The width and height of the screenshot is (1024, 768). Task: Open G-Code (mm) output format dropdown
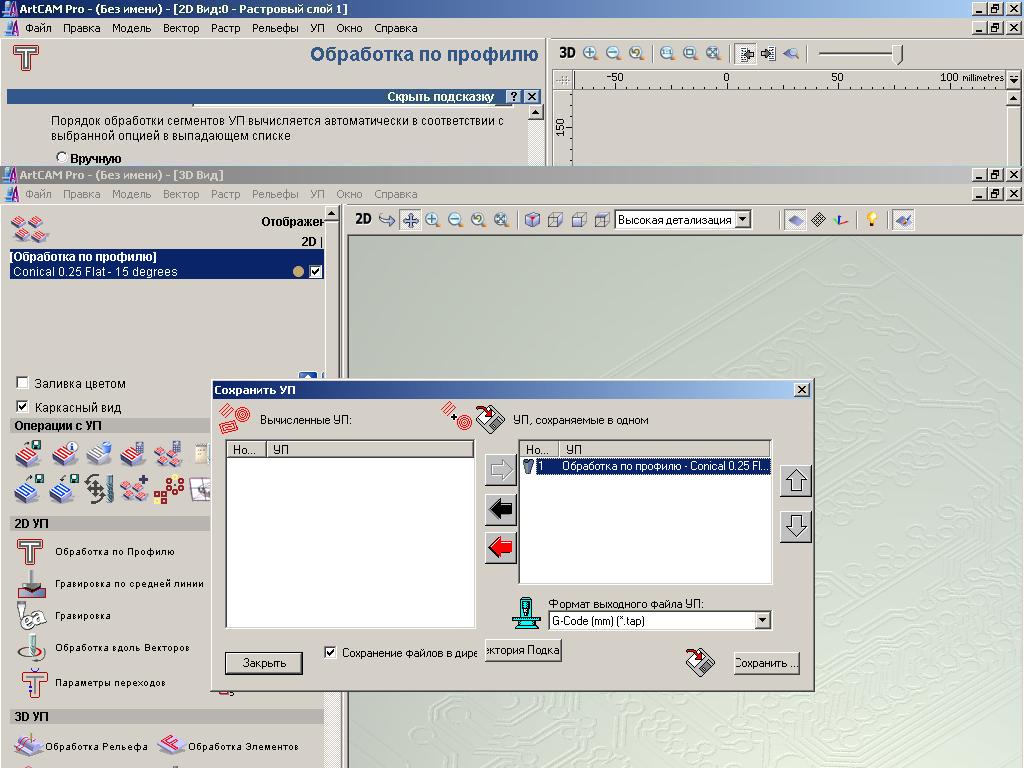tap(762, 620)
